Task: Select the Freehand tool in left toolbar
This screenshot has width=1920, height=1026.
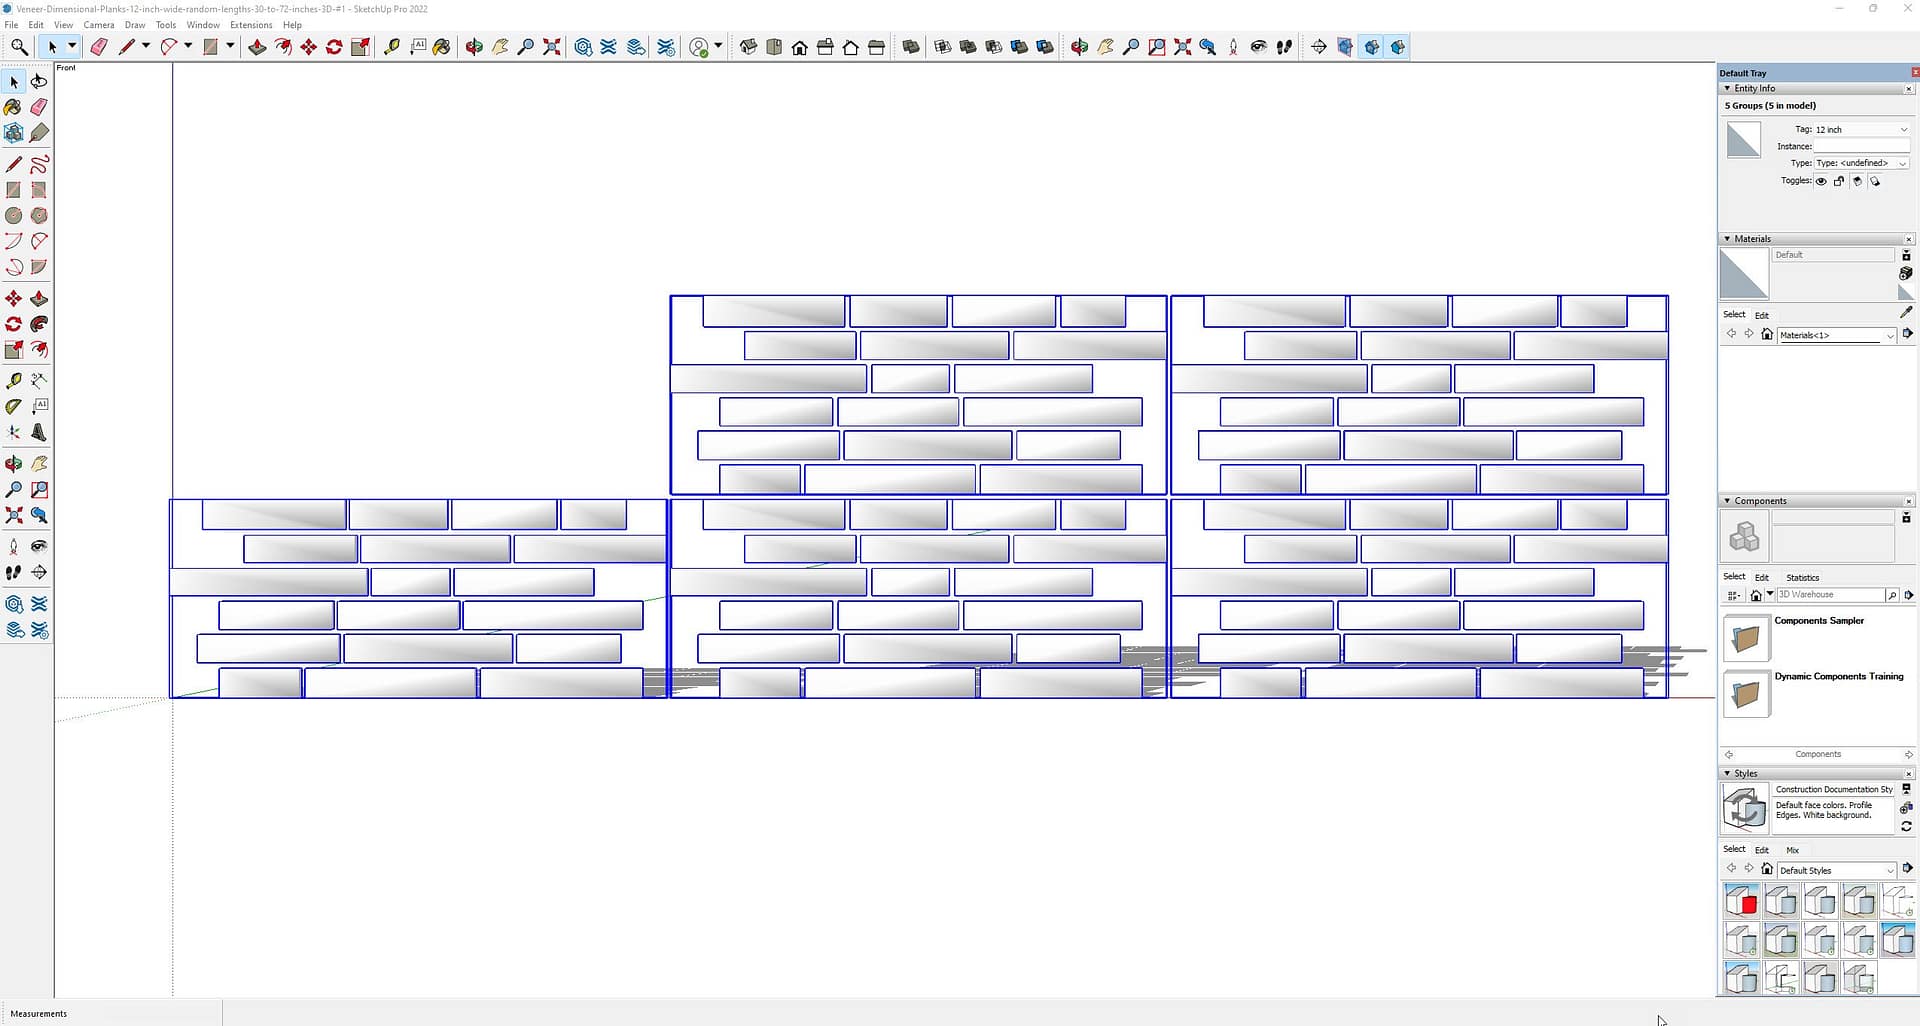Action: pos(39,164)
